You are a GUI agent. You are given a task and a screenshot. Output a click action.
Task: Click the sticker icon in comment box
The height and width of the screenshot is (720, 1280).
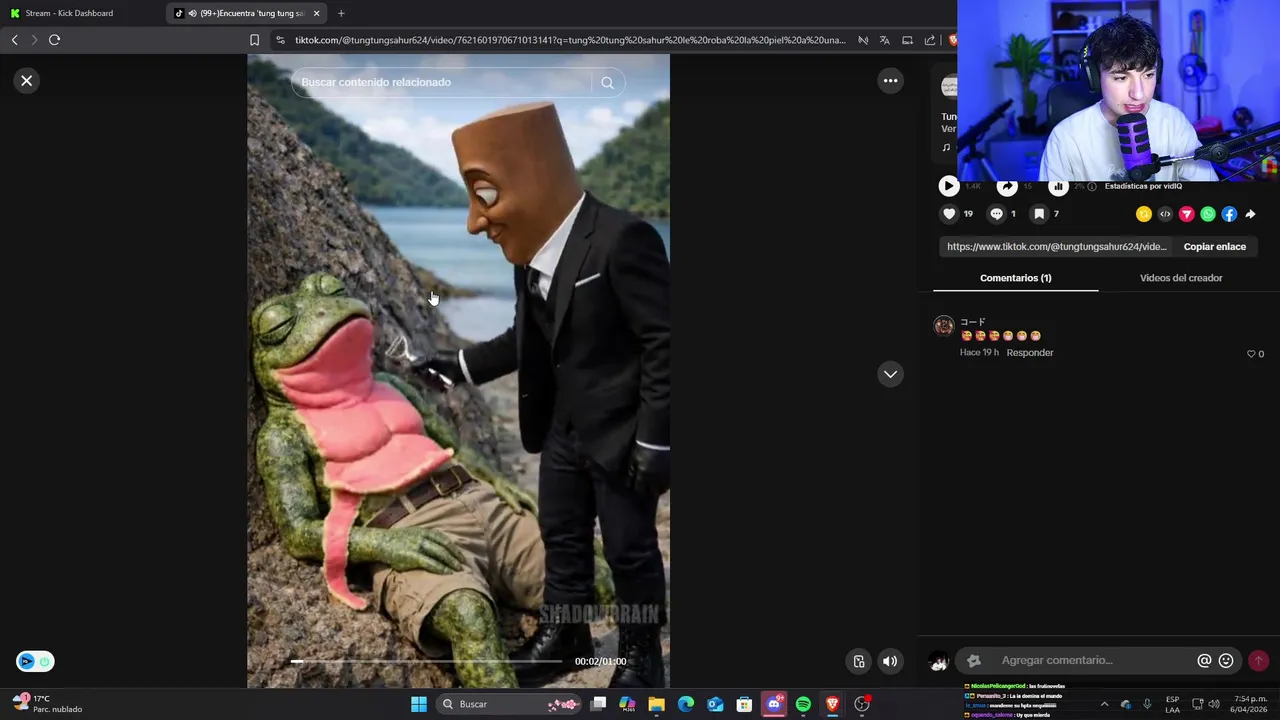coord(973,661)
